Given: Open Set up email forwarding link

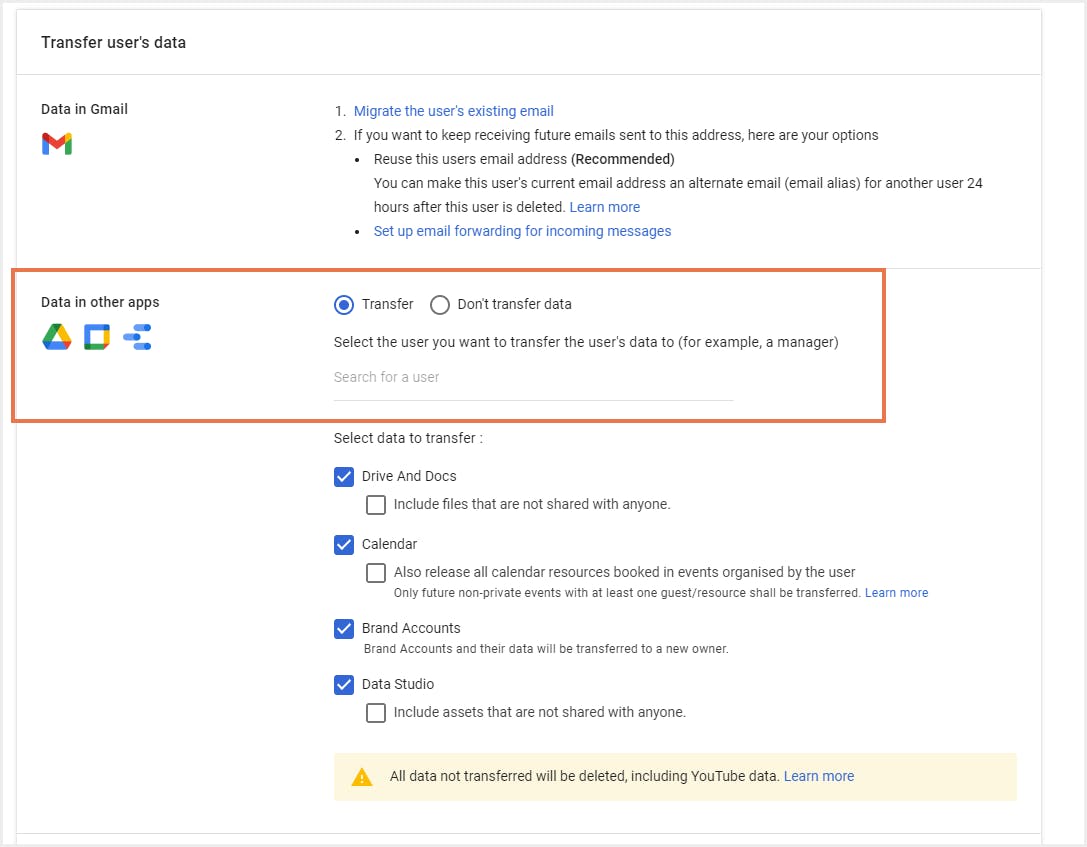Looking at the screenshot, I should [522, 231].
